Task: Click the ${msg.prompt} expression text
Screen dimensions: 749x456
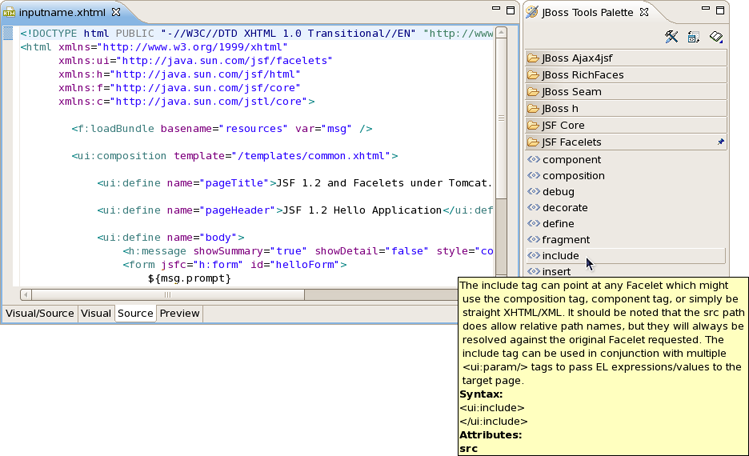Action: point(189,278)
